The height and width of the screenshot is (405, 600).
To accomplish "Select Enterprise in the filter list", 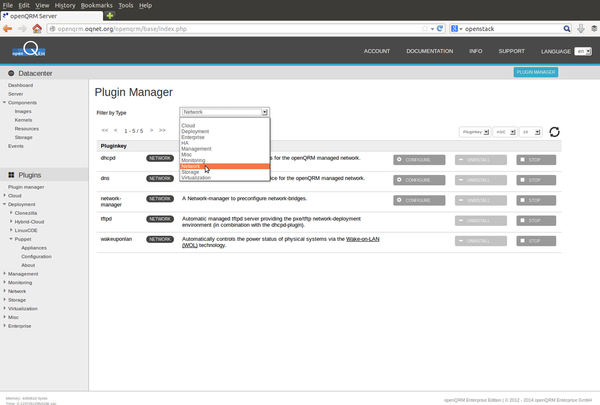I will [225, 137].
